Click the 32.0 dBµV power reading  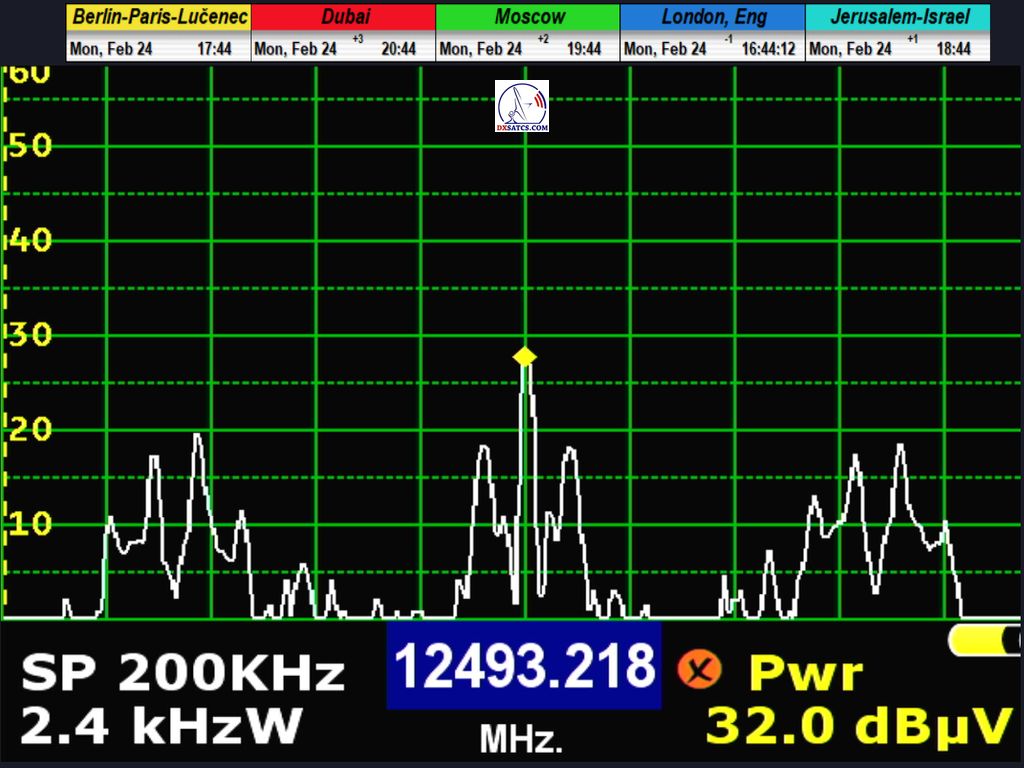point(859,726)
